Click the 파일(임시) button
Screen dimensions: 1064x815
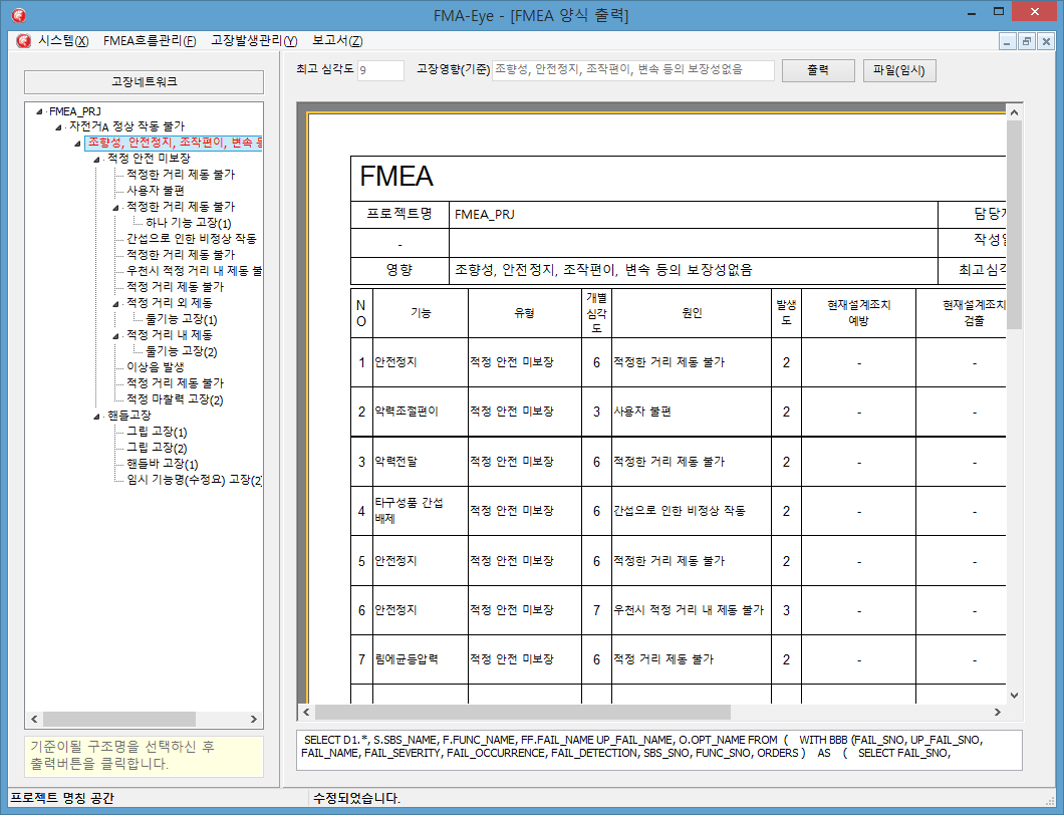click(x=899, y=70)
